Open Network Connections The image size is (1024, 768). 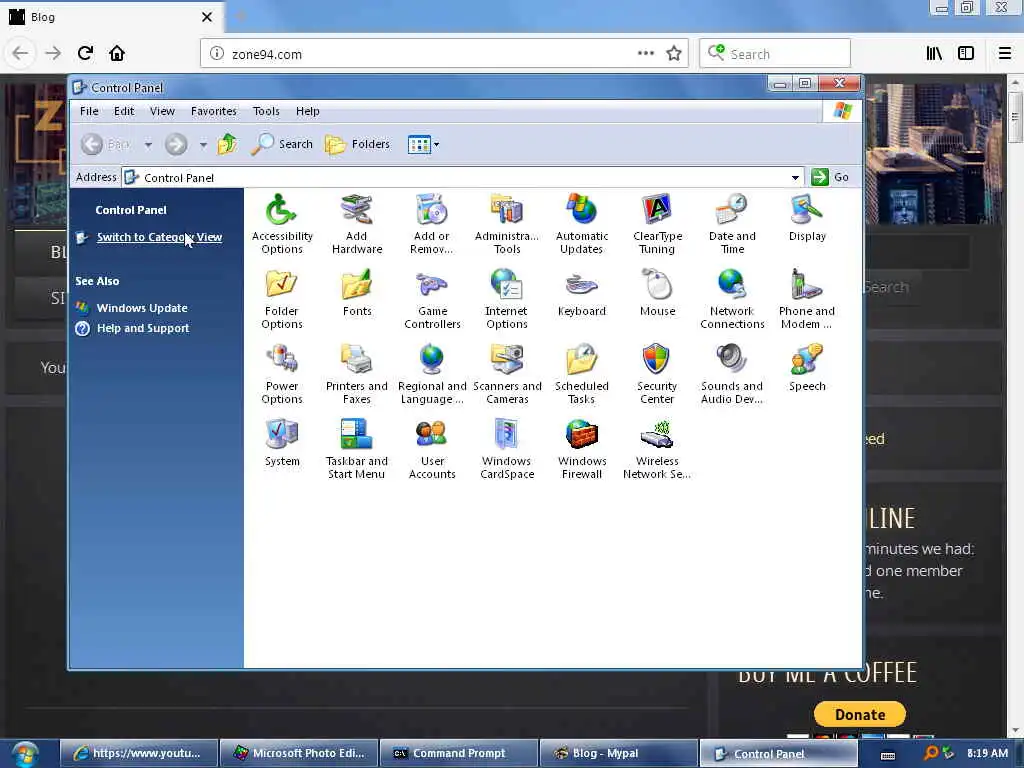click(x=732, y=298)
